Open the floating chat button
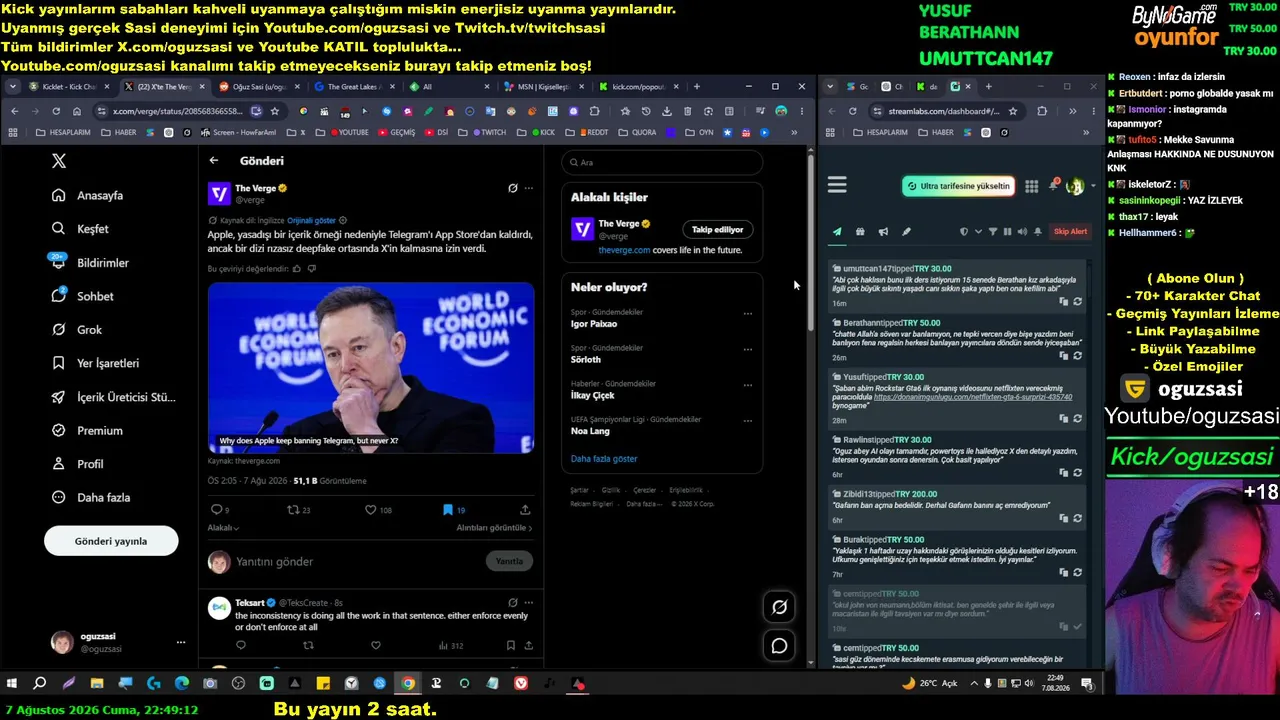Screen dimensions: 1280x720 [x=779, y=646]
